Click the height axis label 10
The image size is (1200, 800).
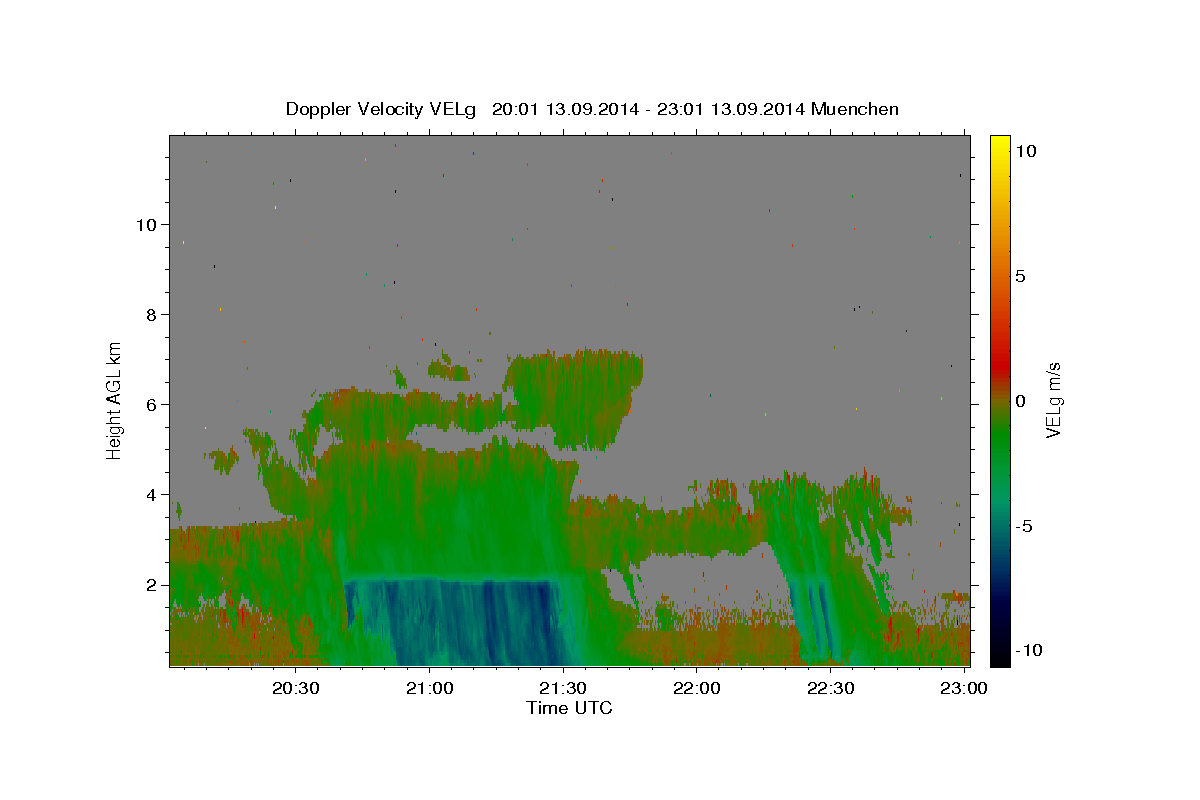tap(147, 225)
